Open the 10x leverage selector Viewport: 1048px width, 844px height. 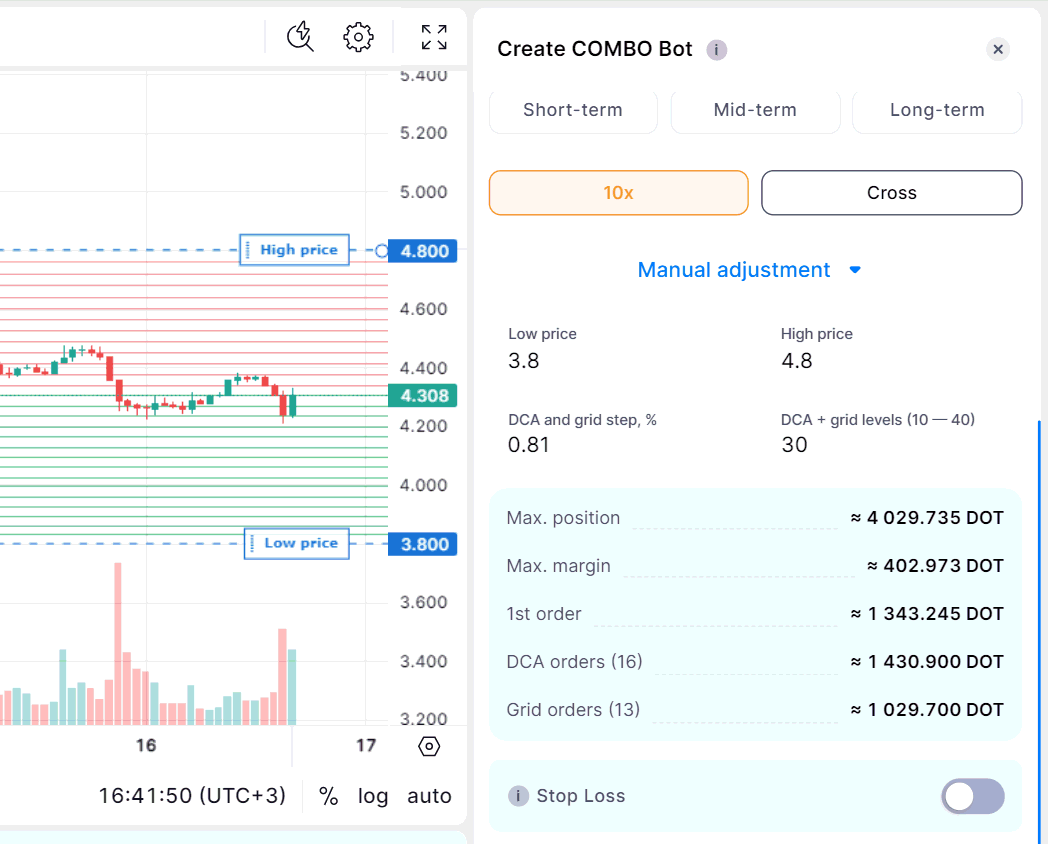click(618, 193)
